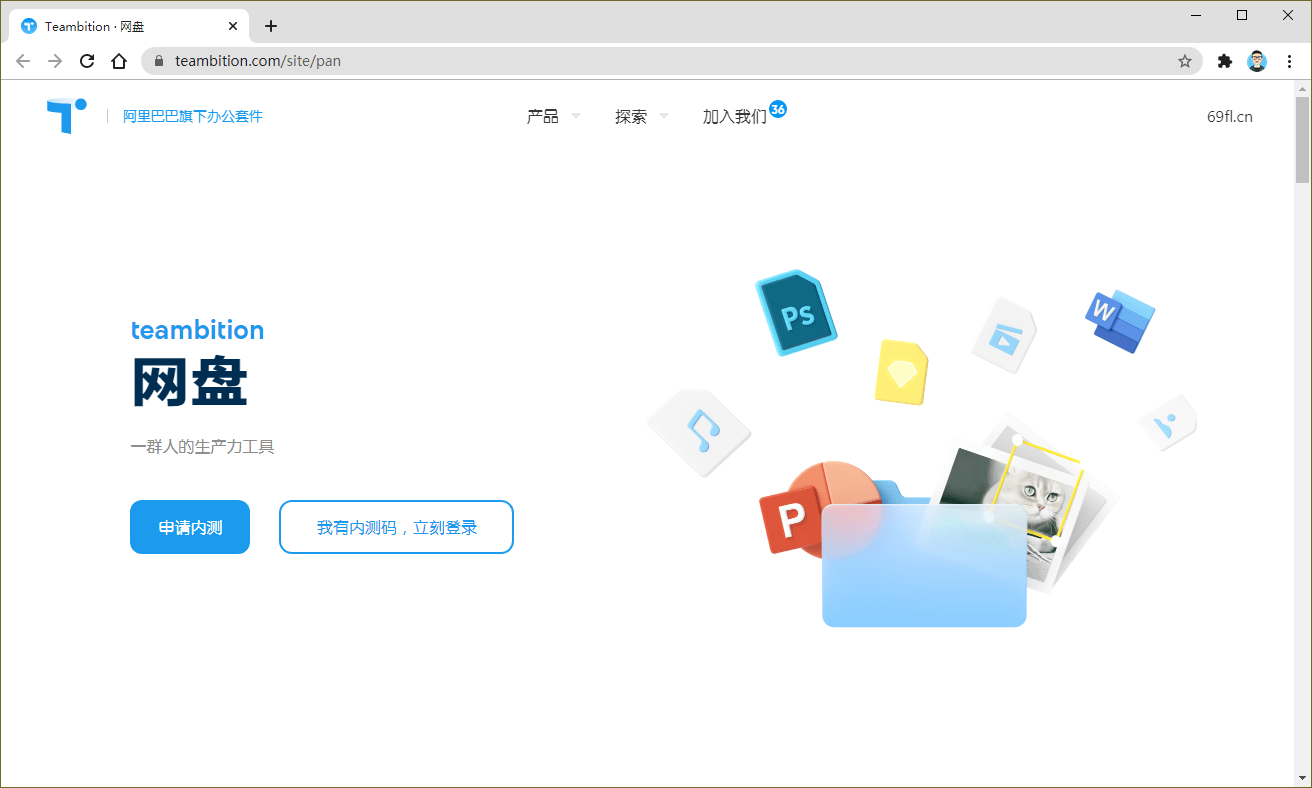Open the extensions puzzle icon
This screenshot has width=1312, height=788.
(1224, 61)
